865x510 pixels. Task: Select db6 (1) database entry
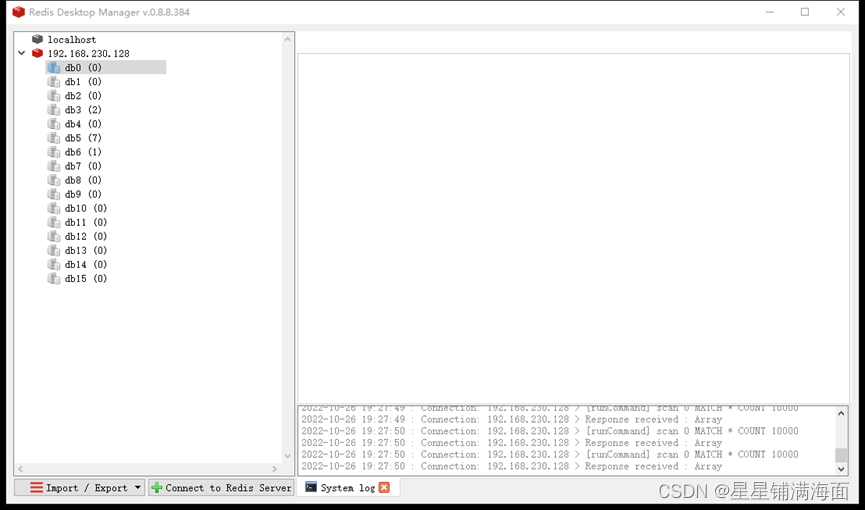[x=83, y=152]
